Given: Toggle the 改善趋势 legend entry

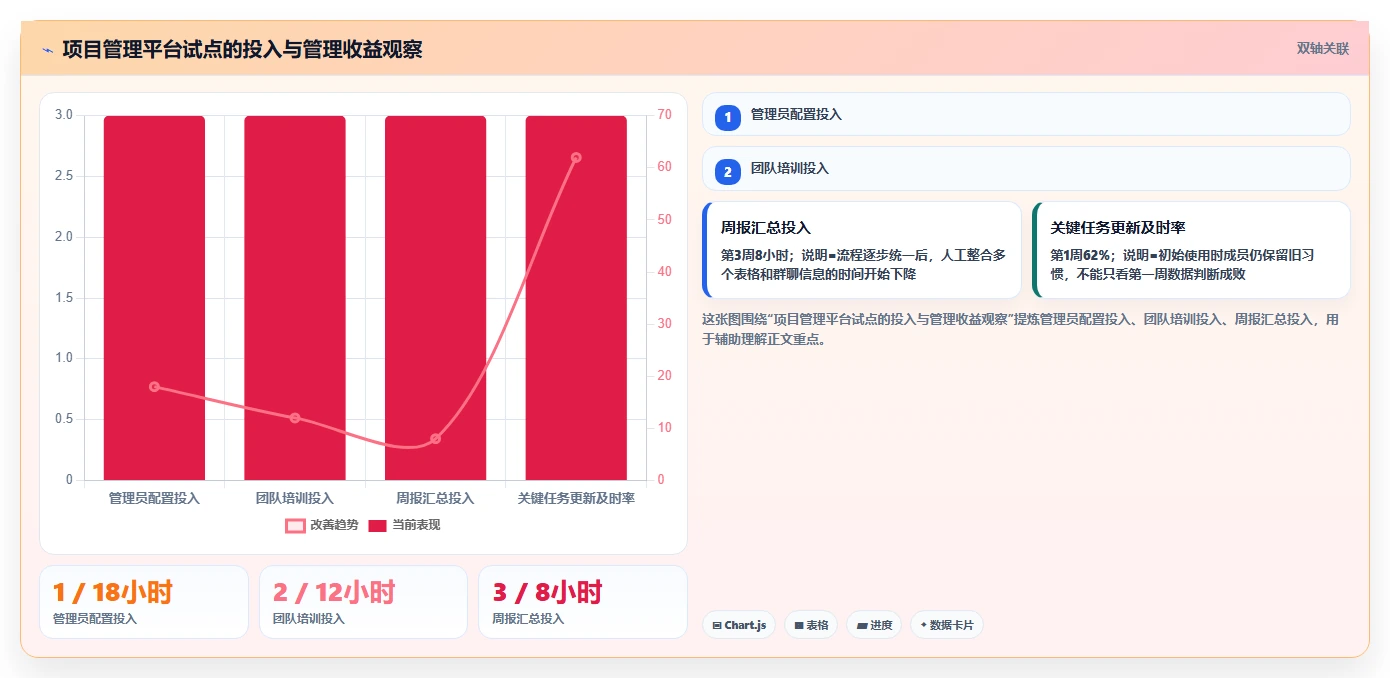Looking at the screenshot, I should (322, 525).
